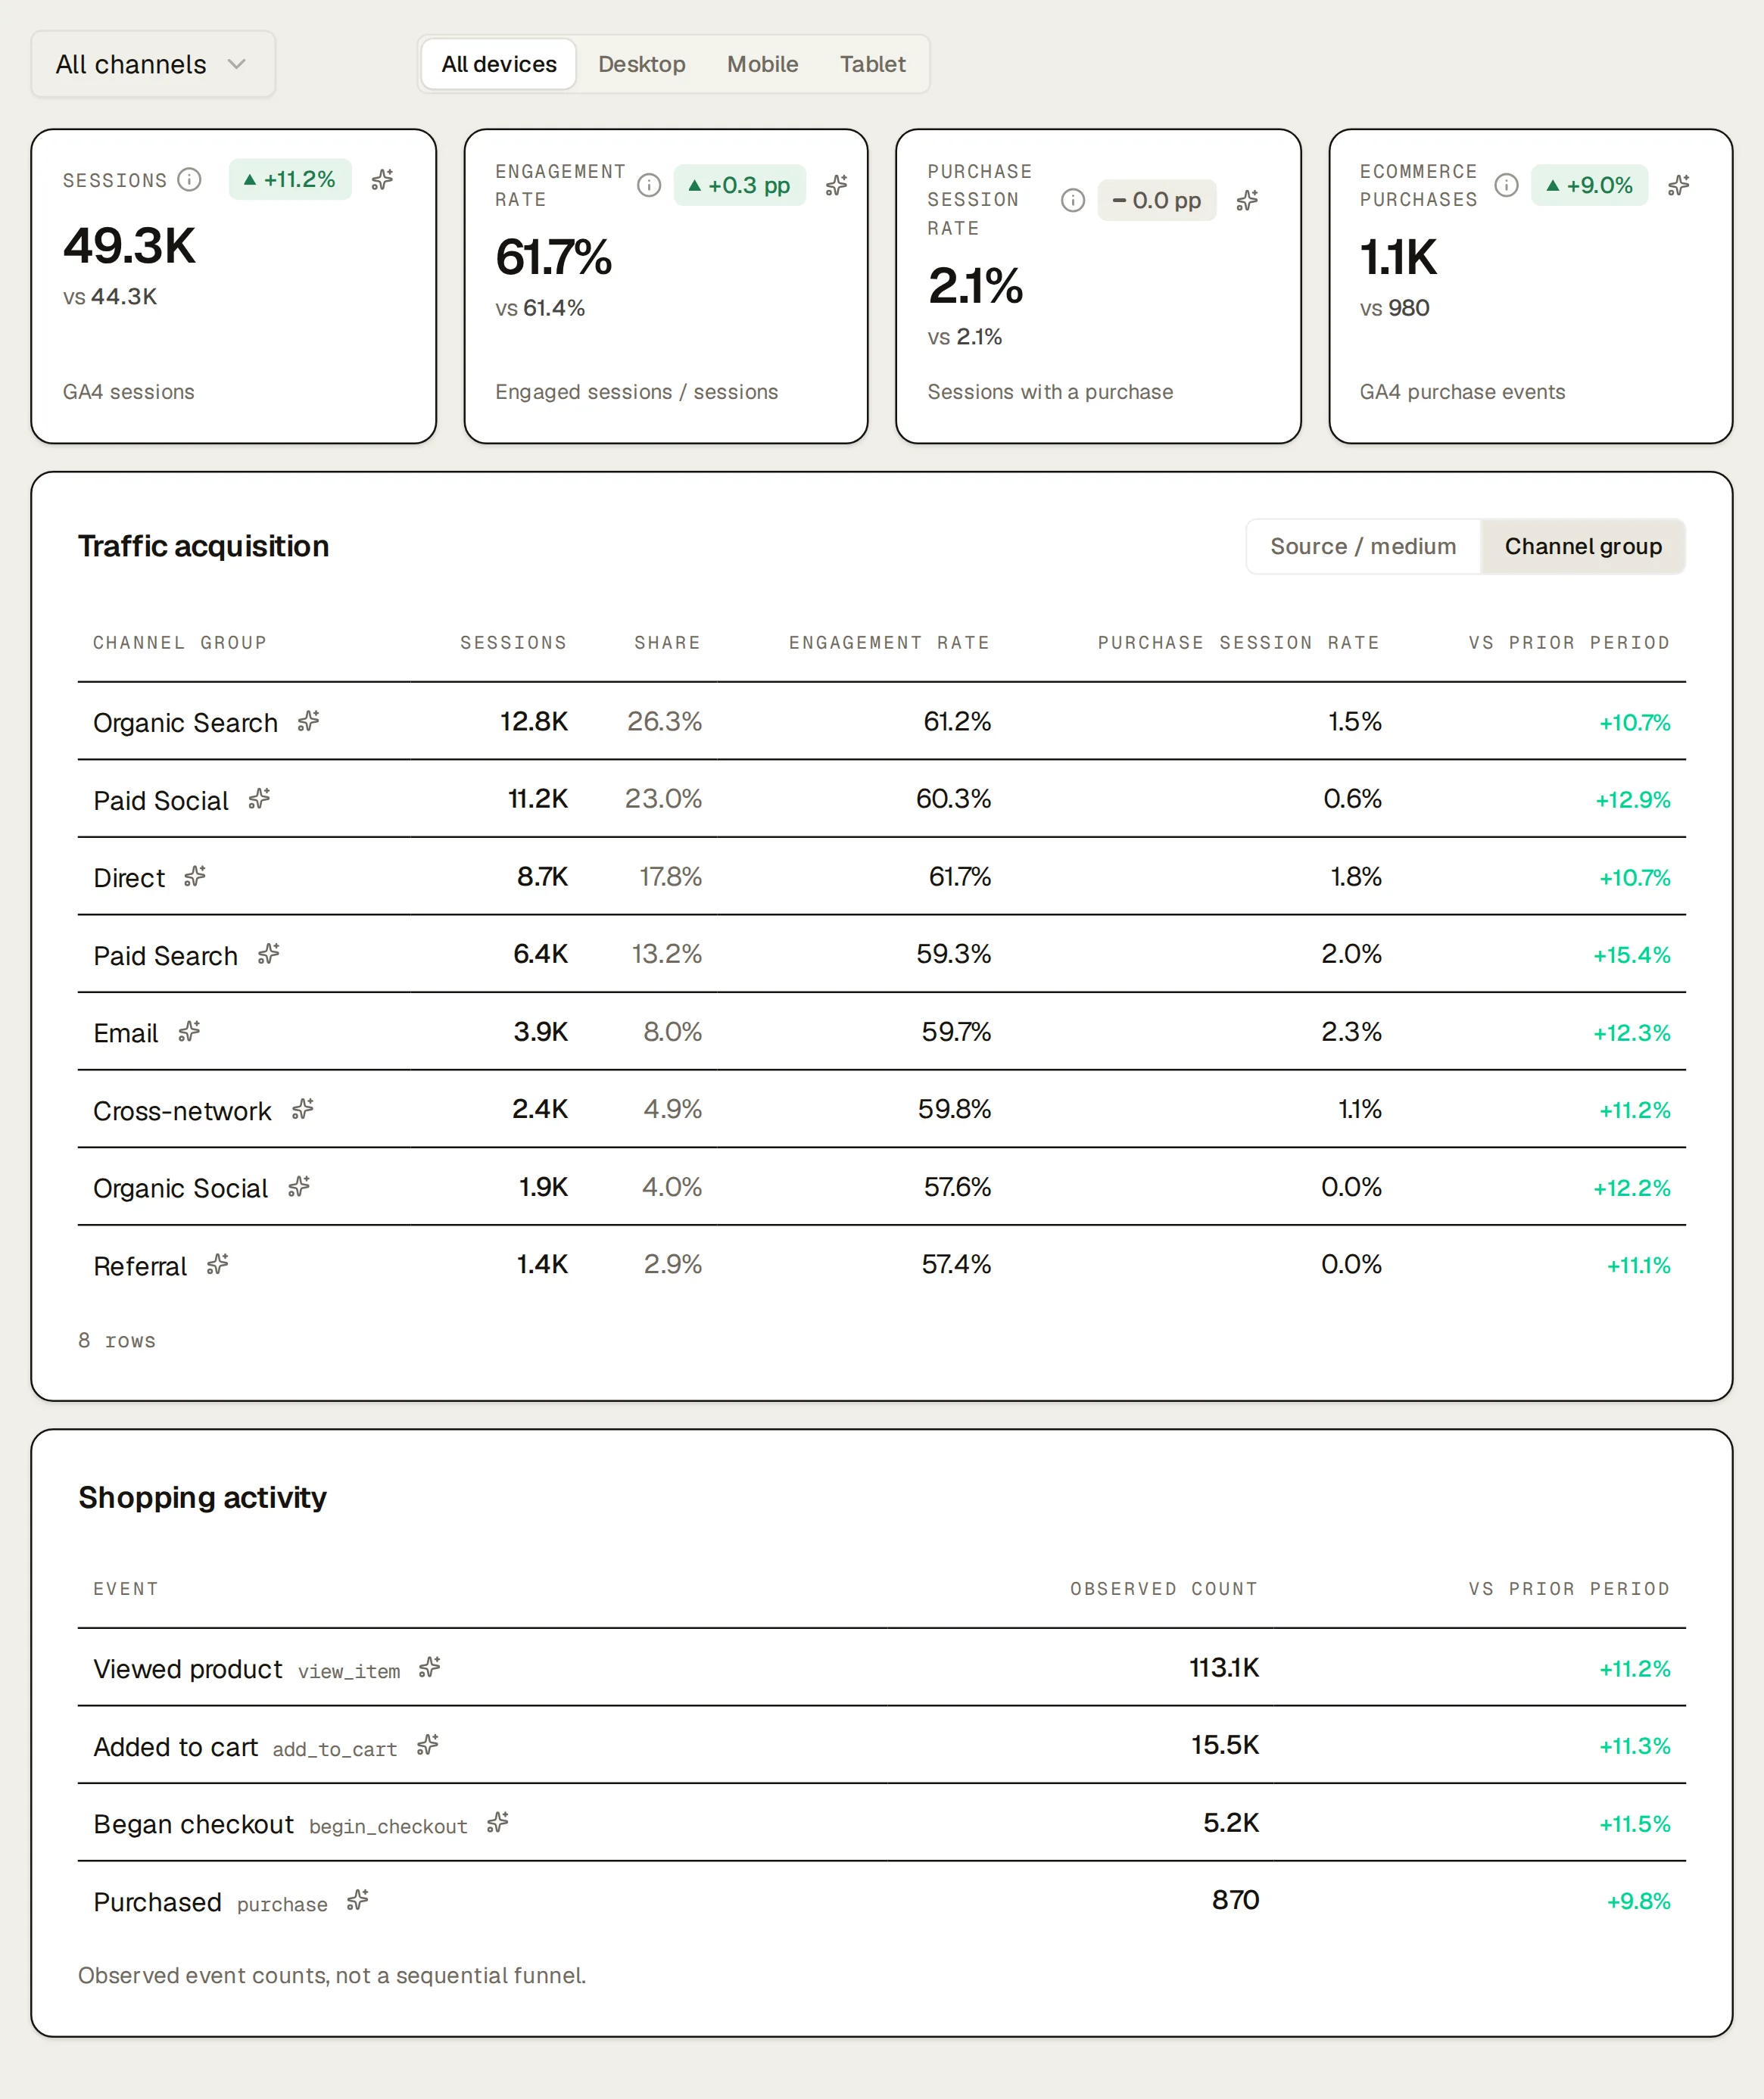This screenshot has height=2099, width=1764.
Task: Click the sparkle icon on Purchase Session Rate card
Action: point(1247,201)
